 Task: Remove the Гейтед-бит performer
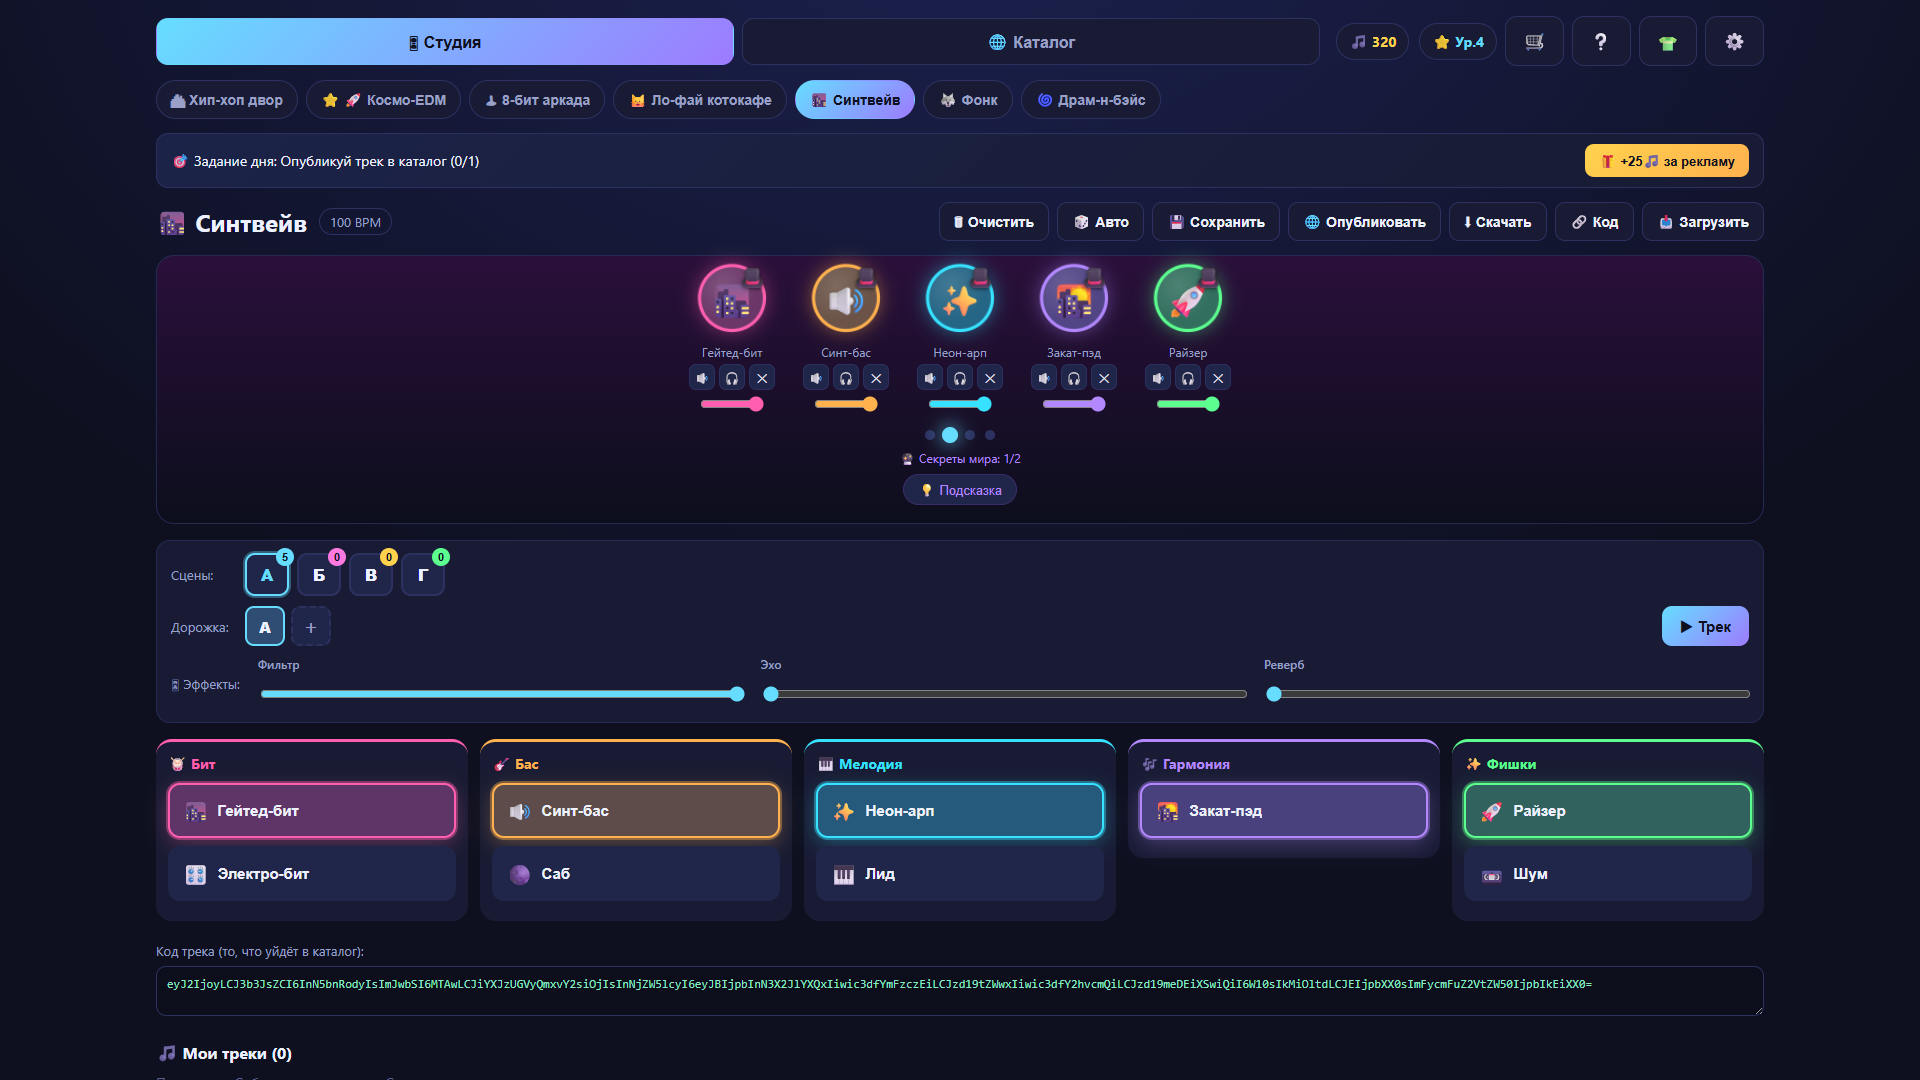coord(762,378)
